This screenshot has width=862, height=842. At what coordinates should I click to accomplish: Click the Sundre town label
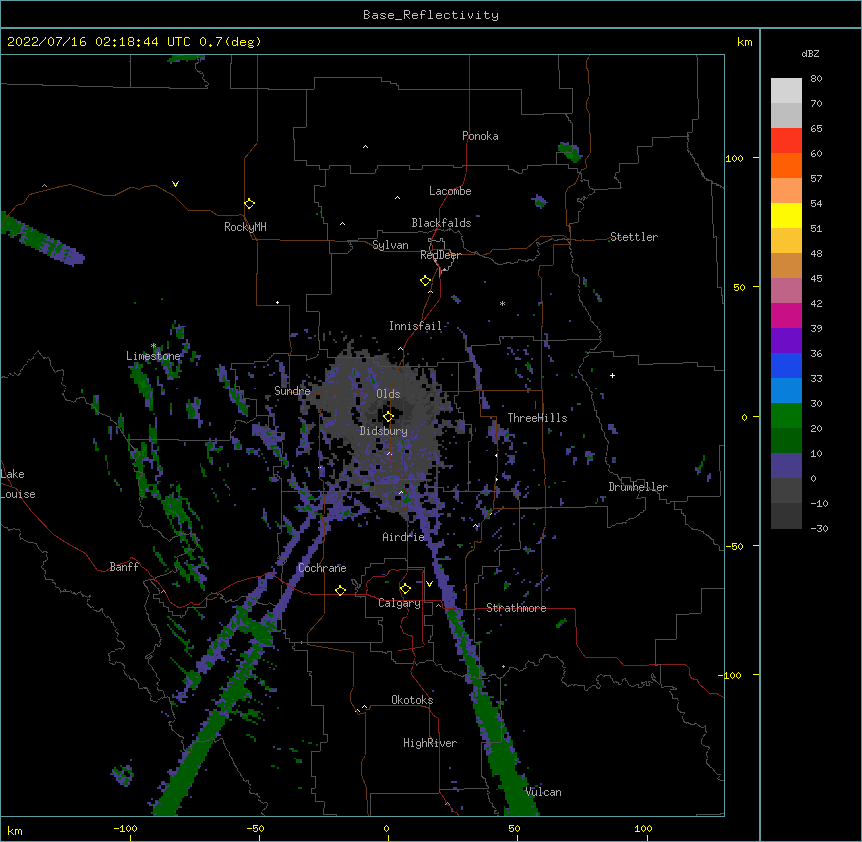[292, 391]
